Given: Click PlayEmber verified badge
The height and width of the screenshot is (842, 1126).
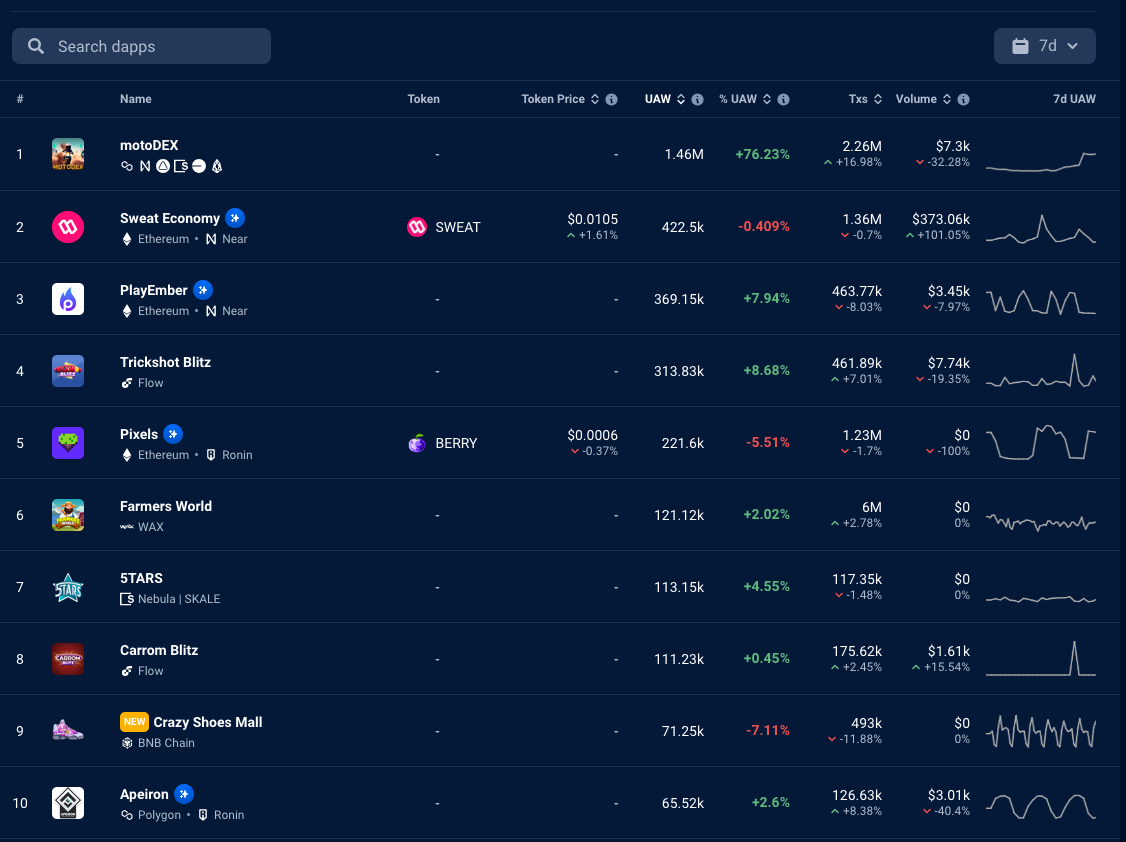Looking at the screenshot, I should coord(203,290).
